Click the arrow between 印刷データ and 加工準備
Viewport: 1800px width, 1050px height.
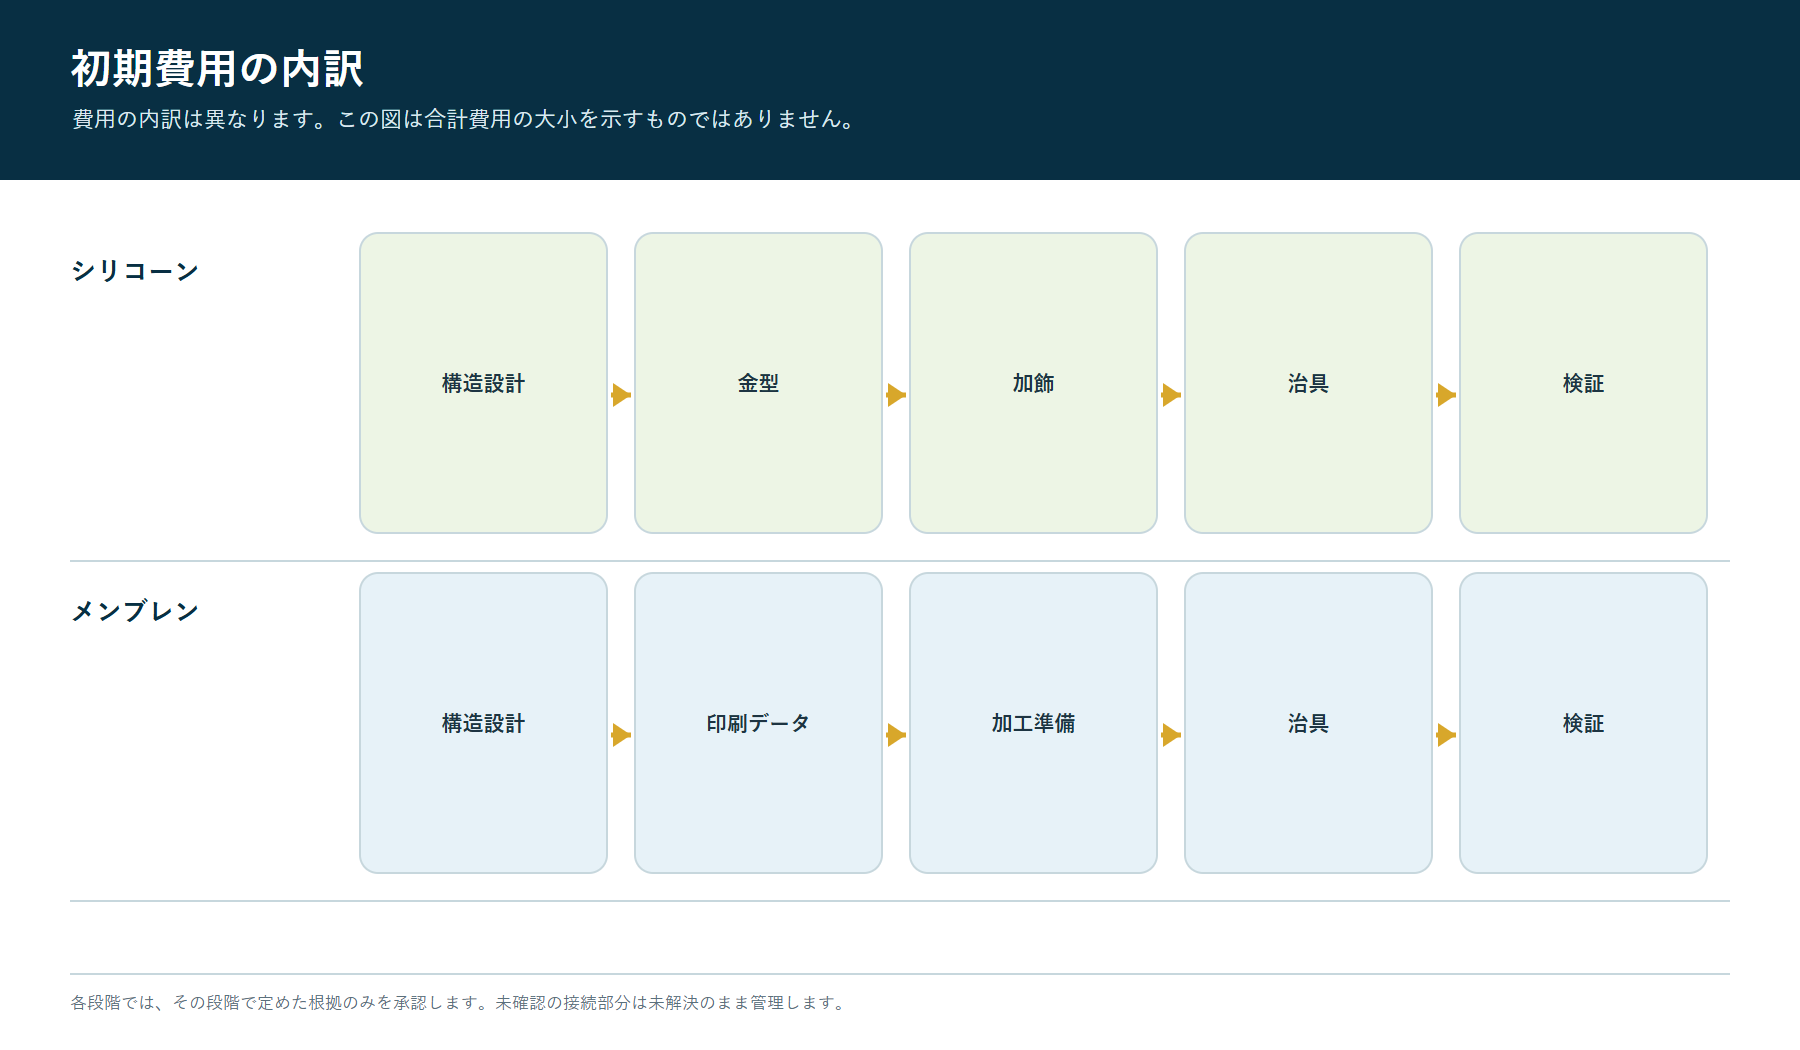pos(896,735)
